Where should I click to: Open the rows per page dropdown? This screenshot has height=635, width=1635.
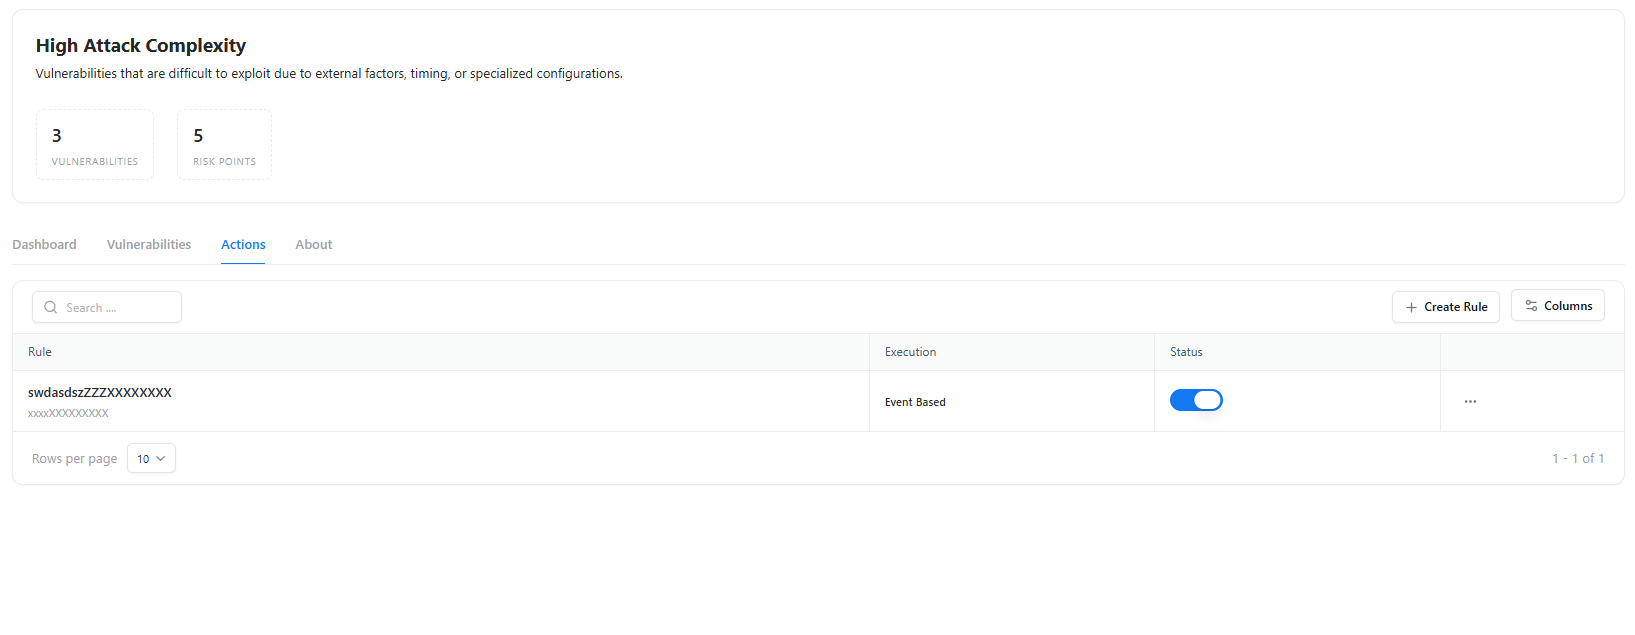click(x=151, y=458)
